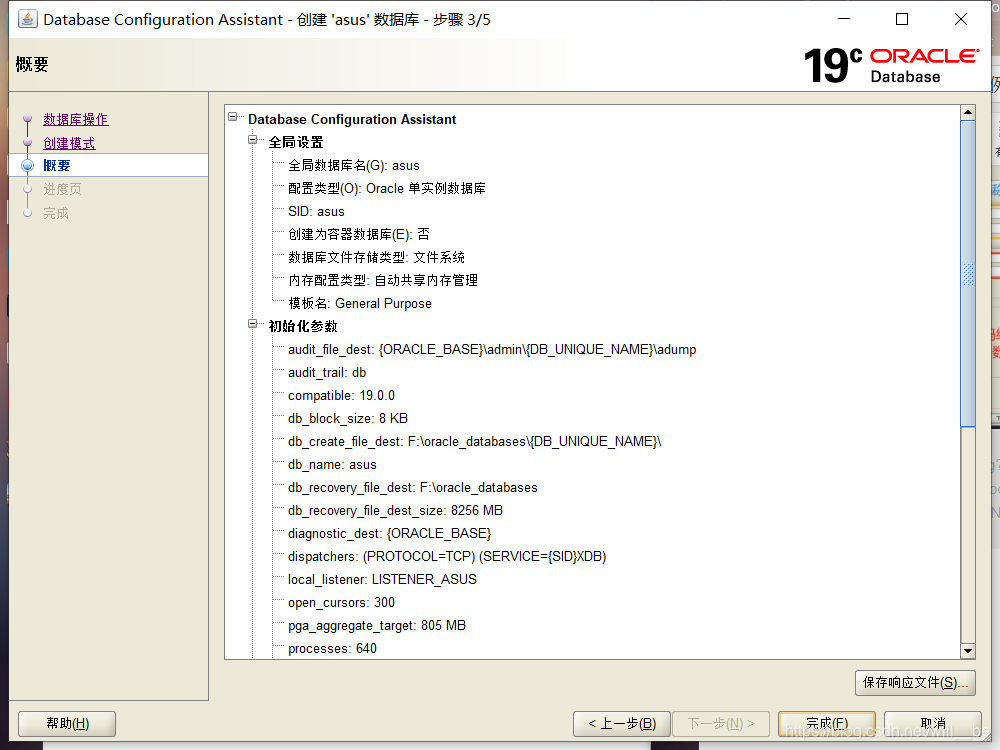1000x750 pixels.
Task: Maximize the Database Configuration Assistant window
Action: click(x=902, y=19)
